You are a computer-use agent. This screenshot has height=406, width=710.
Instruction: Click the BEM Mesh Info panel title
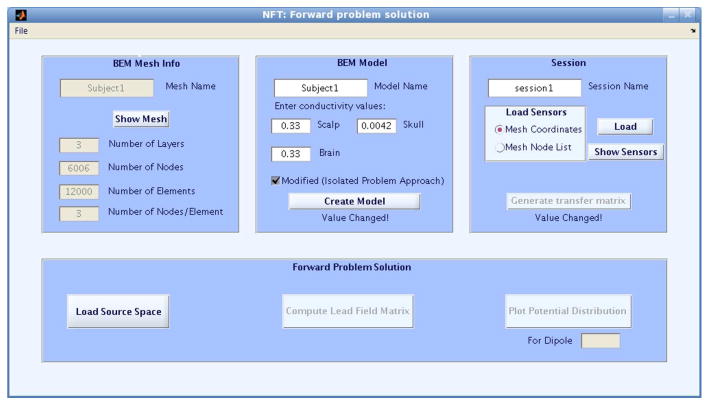(x=146, y=63)
